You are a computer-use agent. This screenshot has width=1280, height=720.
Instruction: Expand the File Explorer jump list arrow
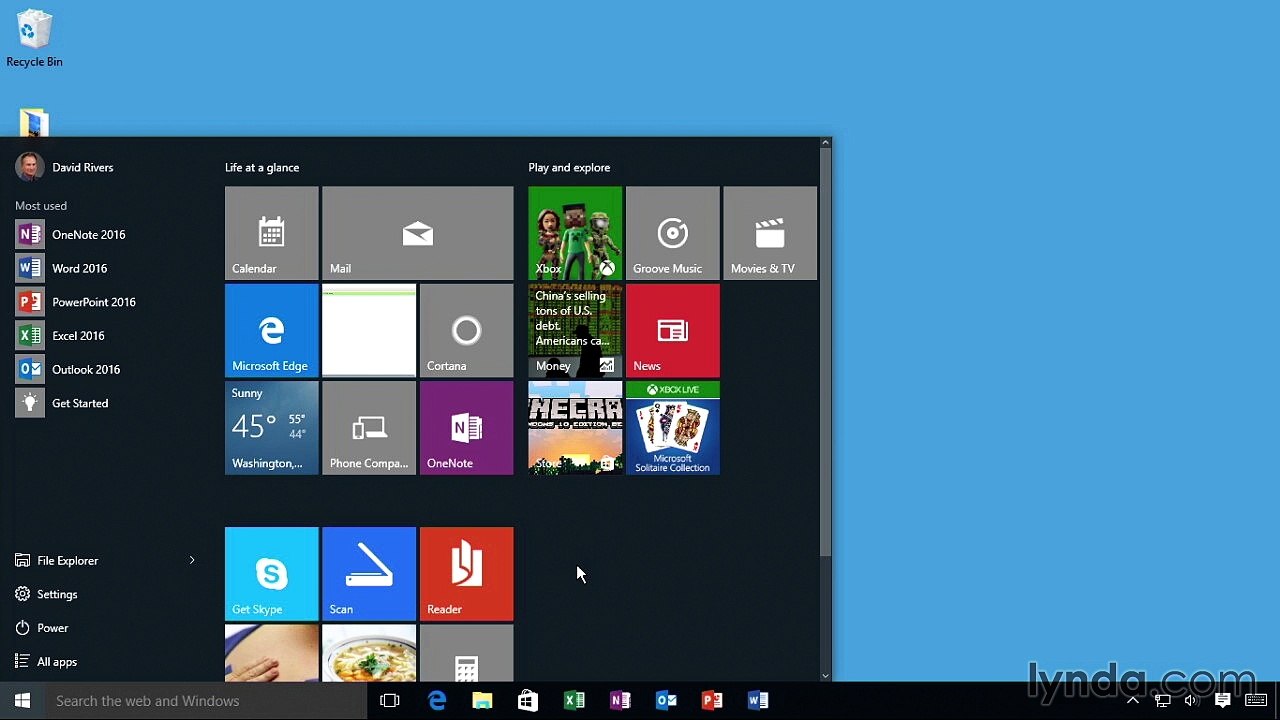click(192, 561)
